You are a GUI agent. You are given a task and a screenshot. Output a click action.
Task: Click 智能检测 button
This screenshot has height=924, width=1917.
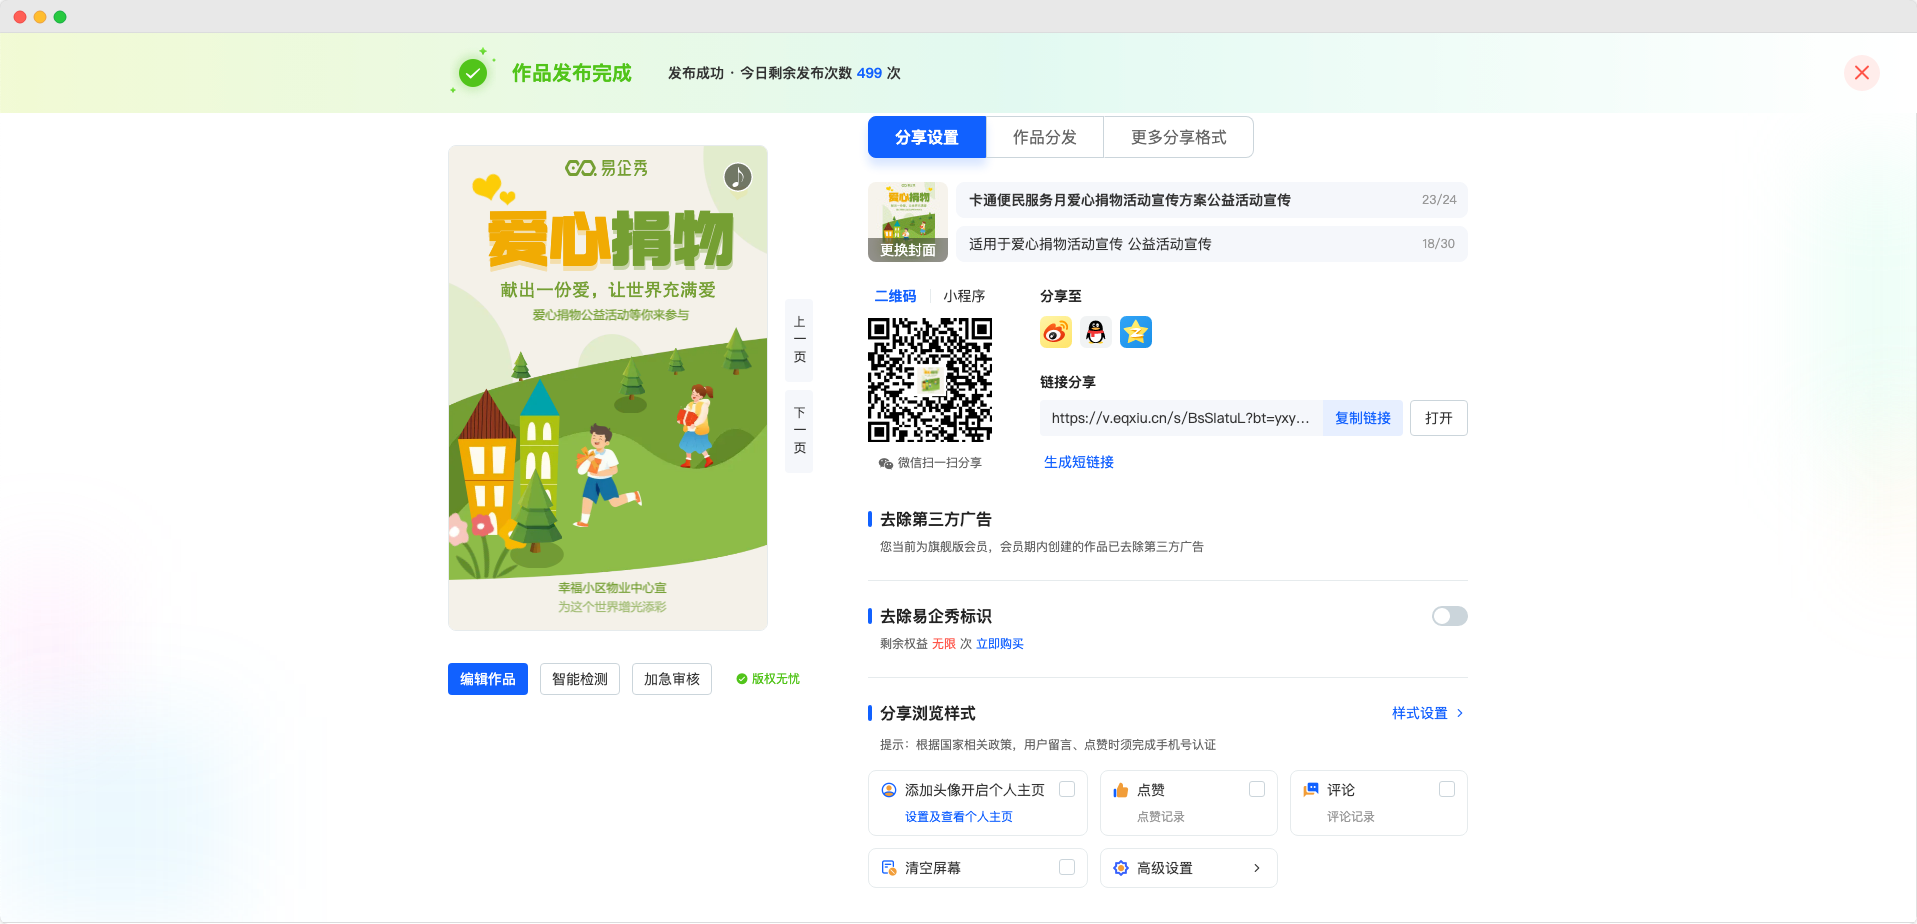[580, 679]
